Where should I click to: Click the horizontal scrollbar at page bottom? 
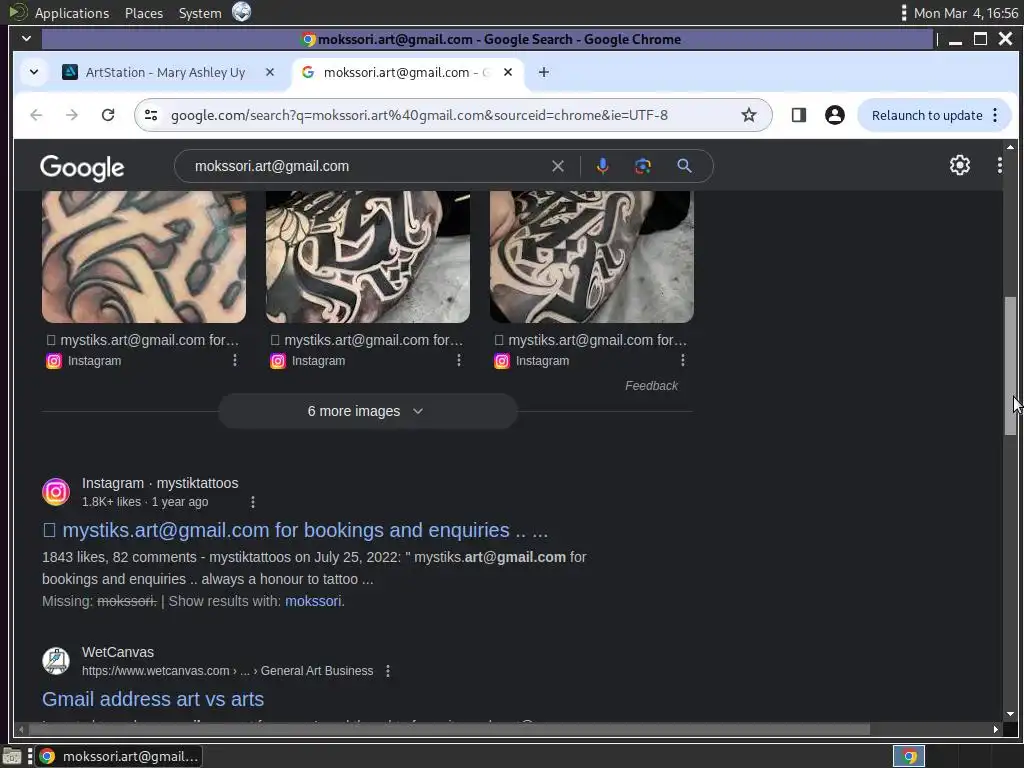[449, 729]
